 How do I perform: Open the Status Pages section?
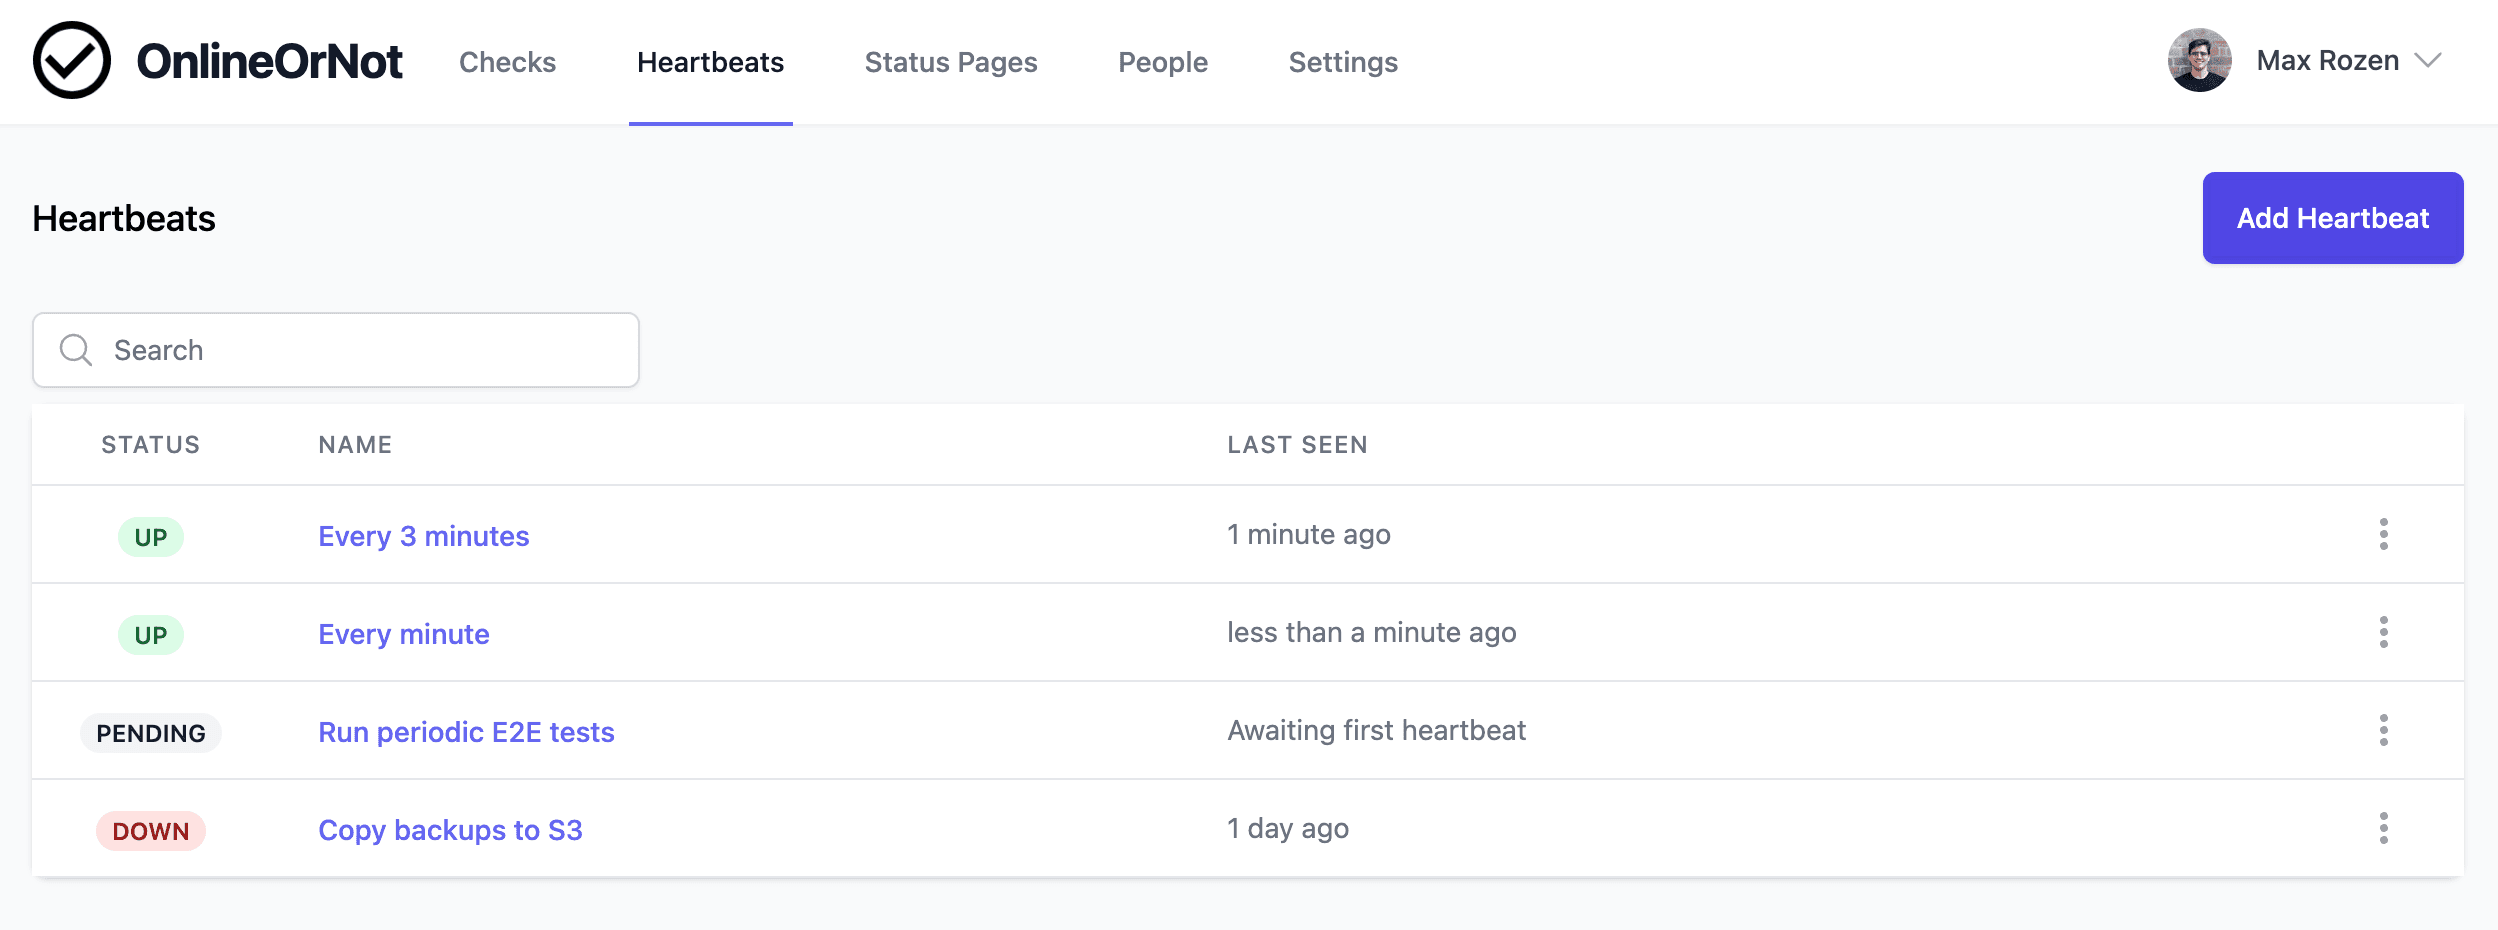point(950,62)
